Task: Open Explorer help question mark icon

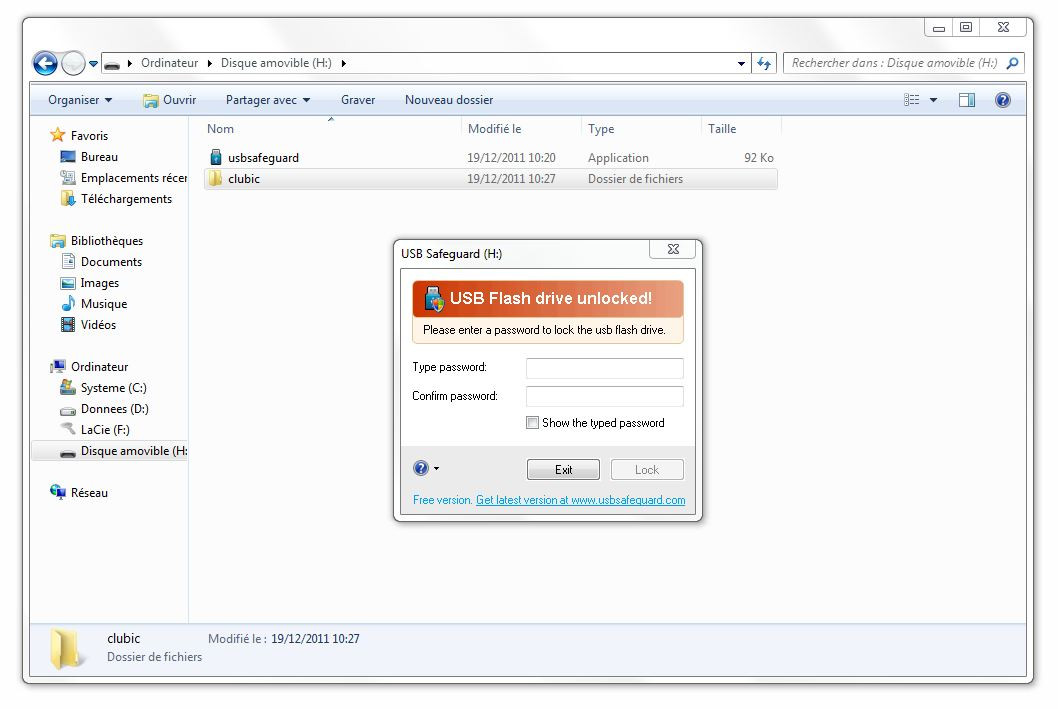Action: click(x=1003, y=100)
